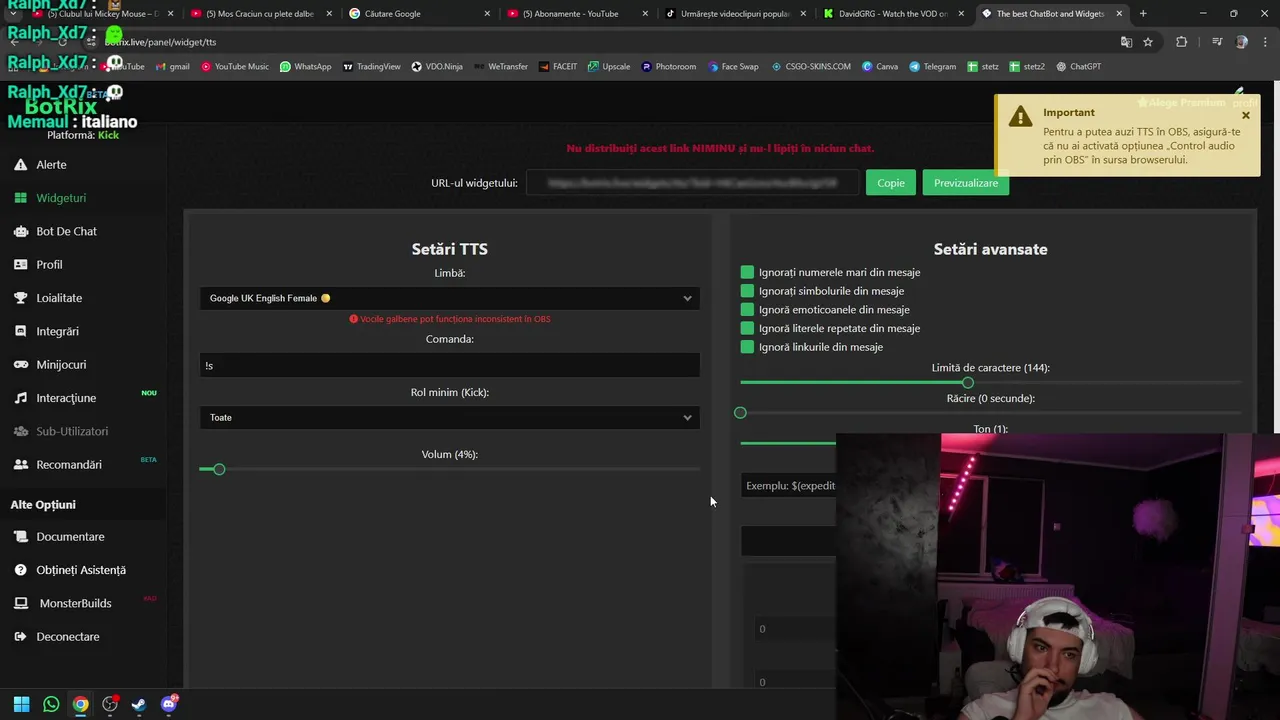Open the Upscale bookmark
Image resolution: width=1280 pixels, height=720 pixels.
[x=609, y=67]
